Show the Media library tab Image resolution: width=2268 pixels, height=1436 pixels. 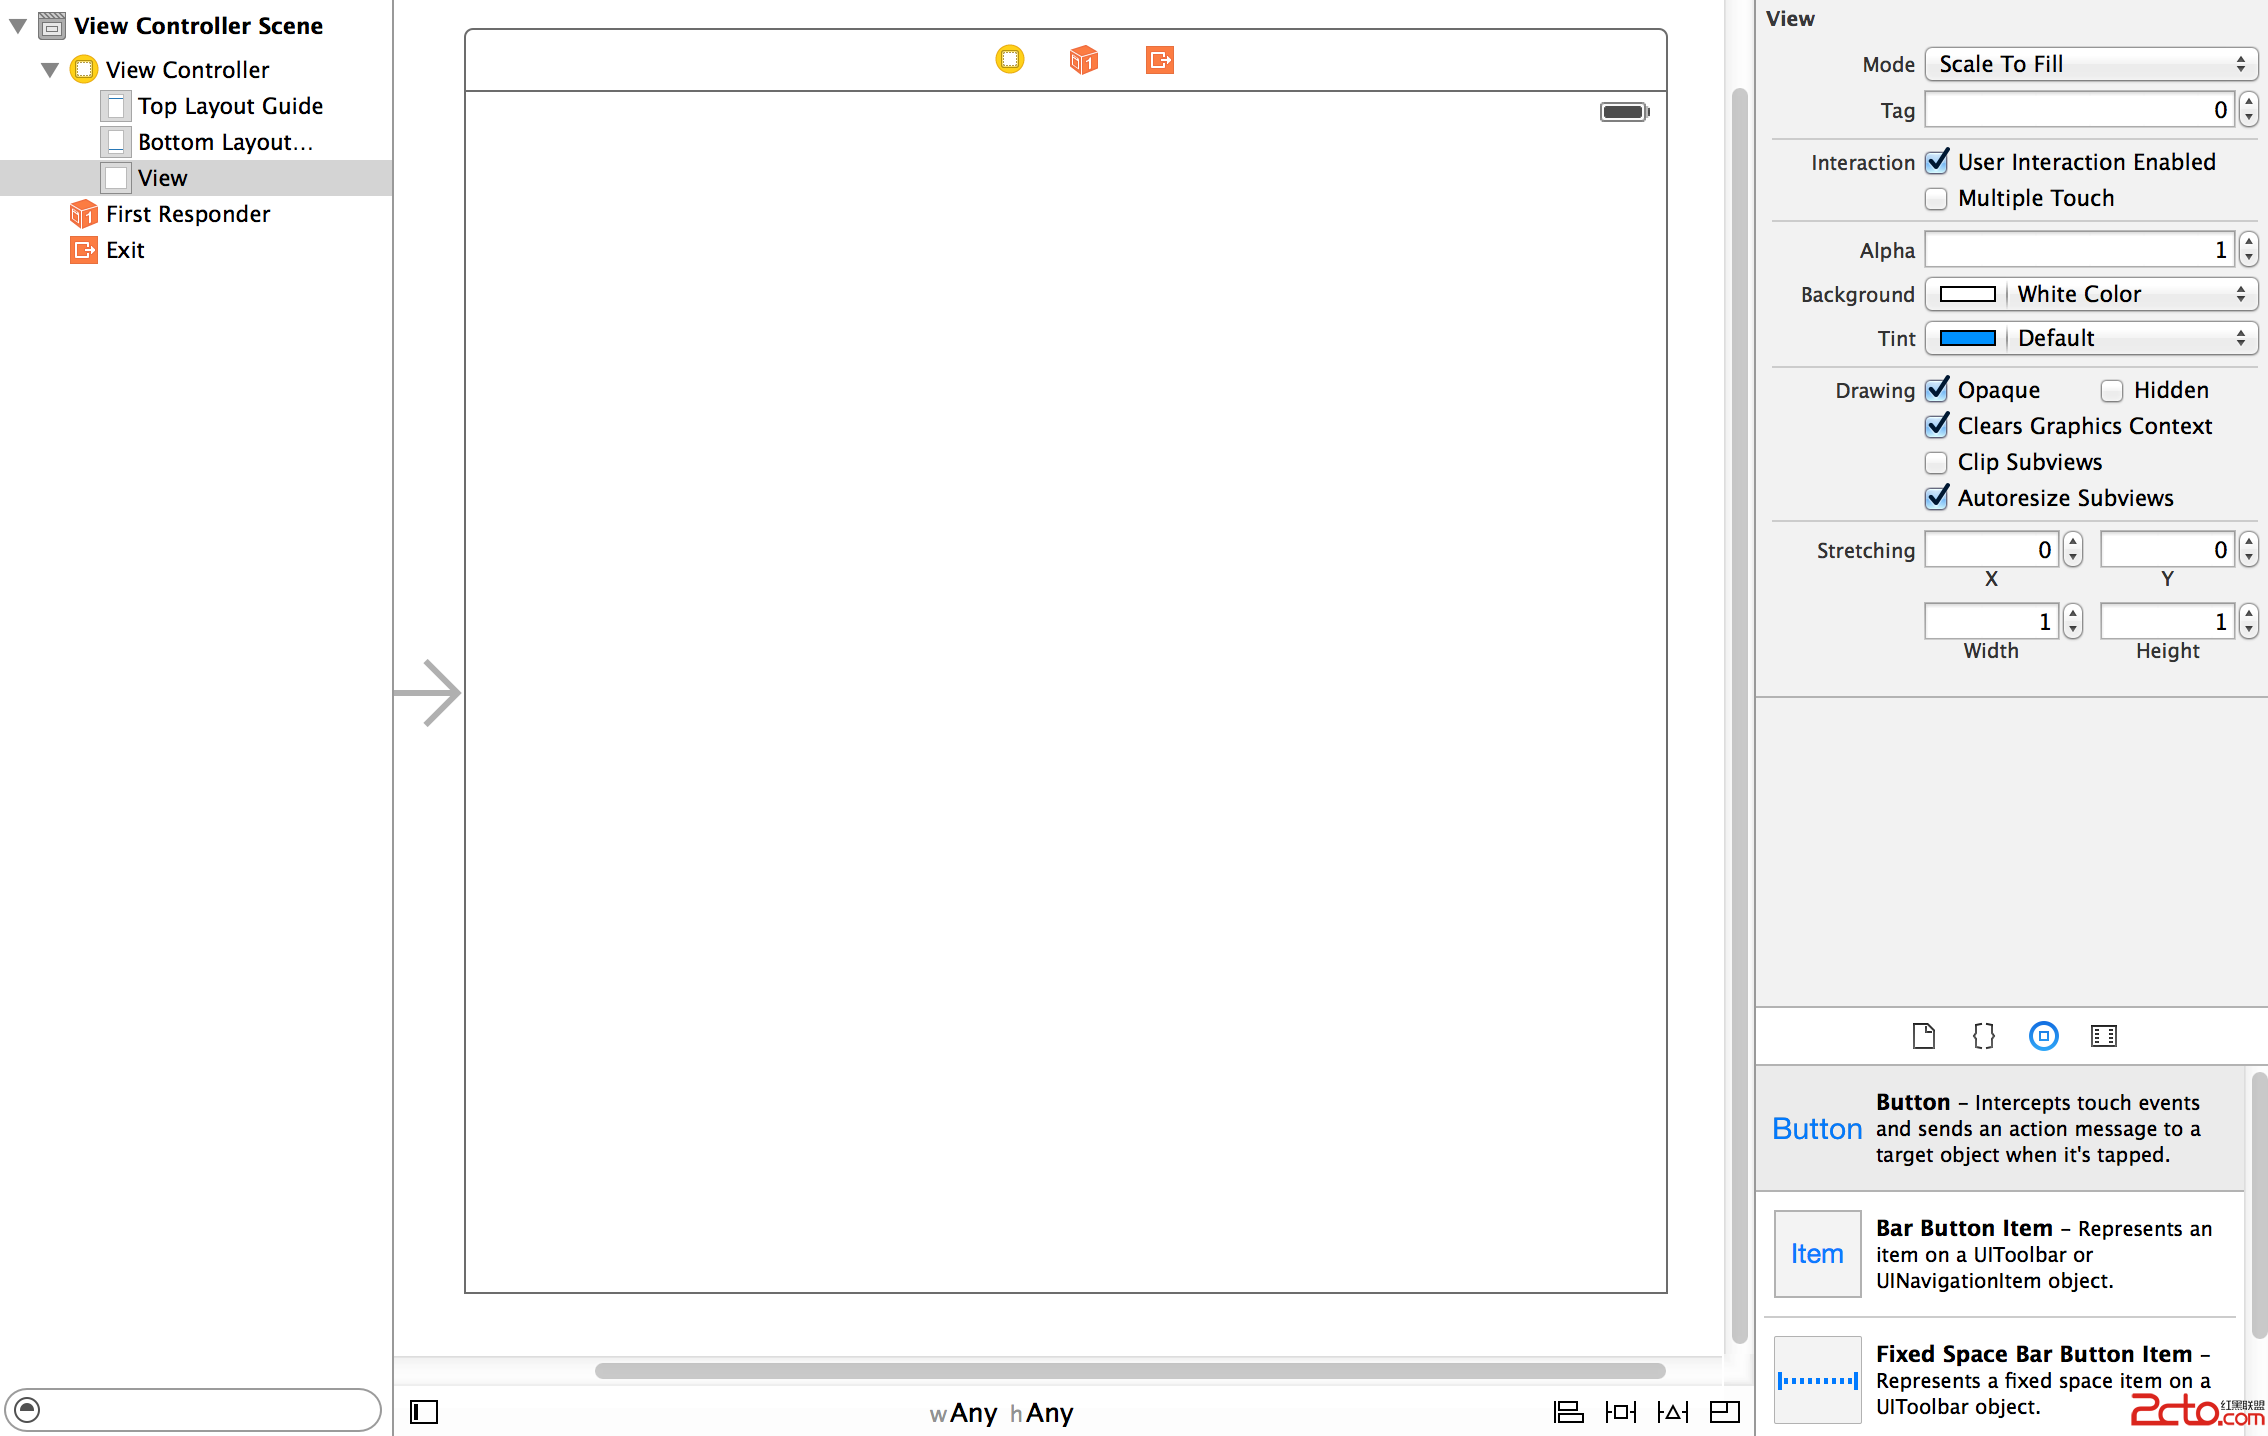point(2103,1036)
